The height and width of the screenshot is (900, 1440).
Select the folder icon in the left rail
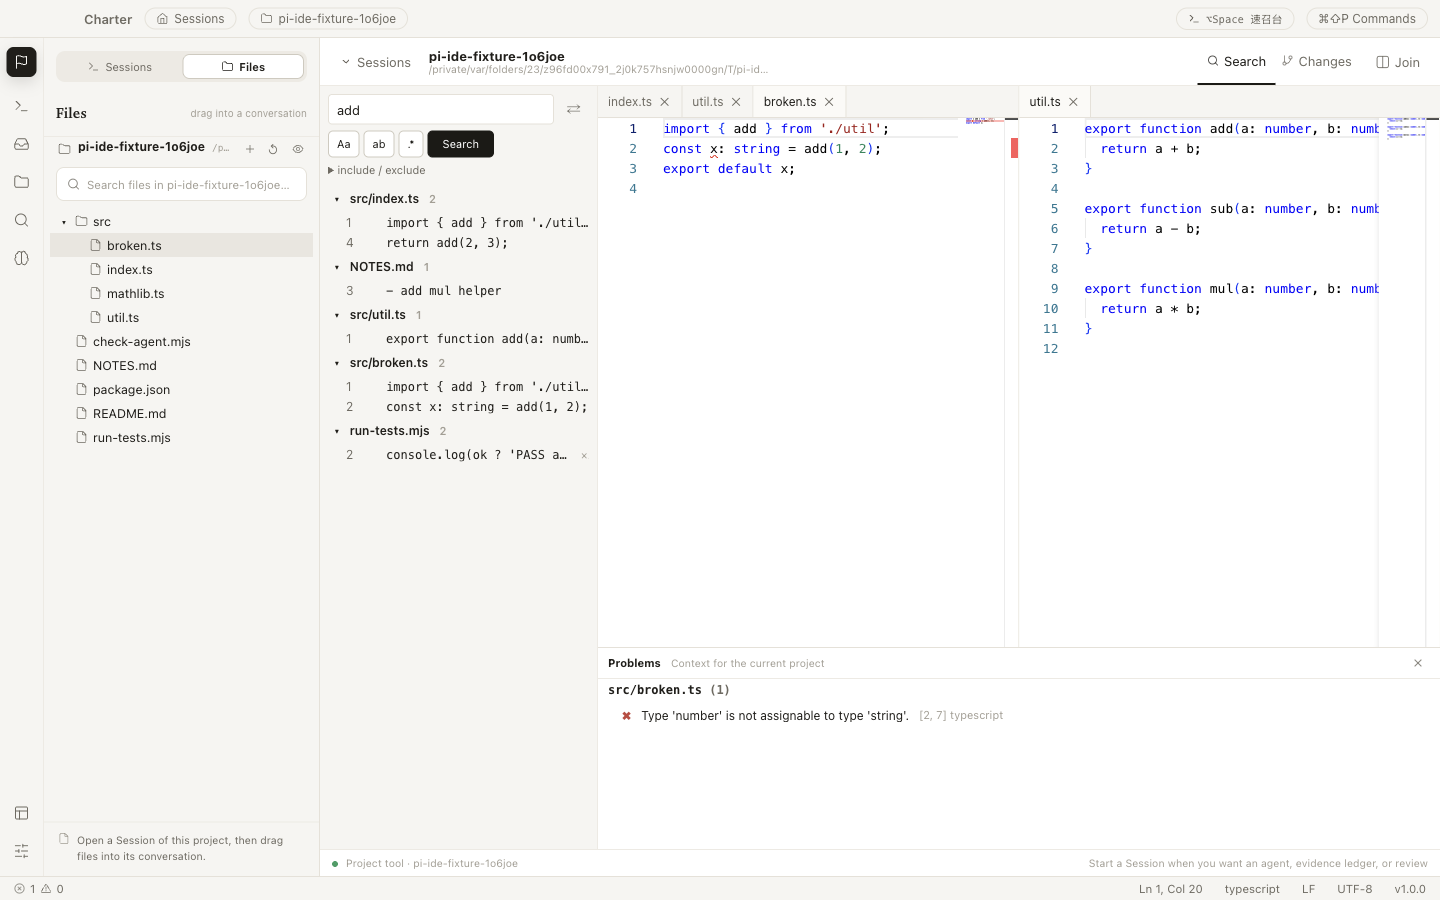click(21, 182)
